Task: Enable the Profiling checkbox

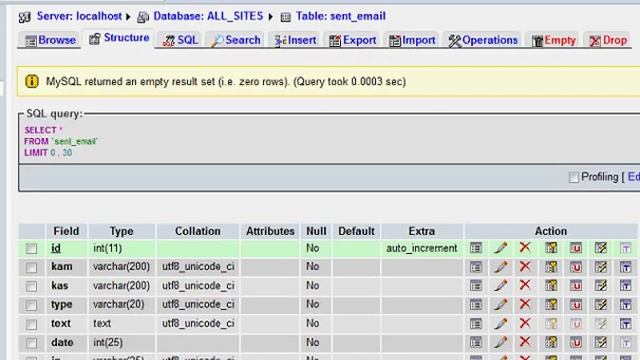Action: (x=573, y=177)
